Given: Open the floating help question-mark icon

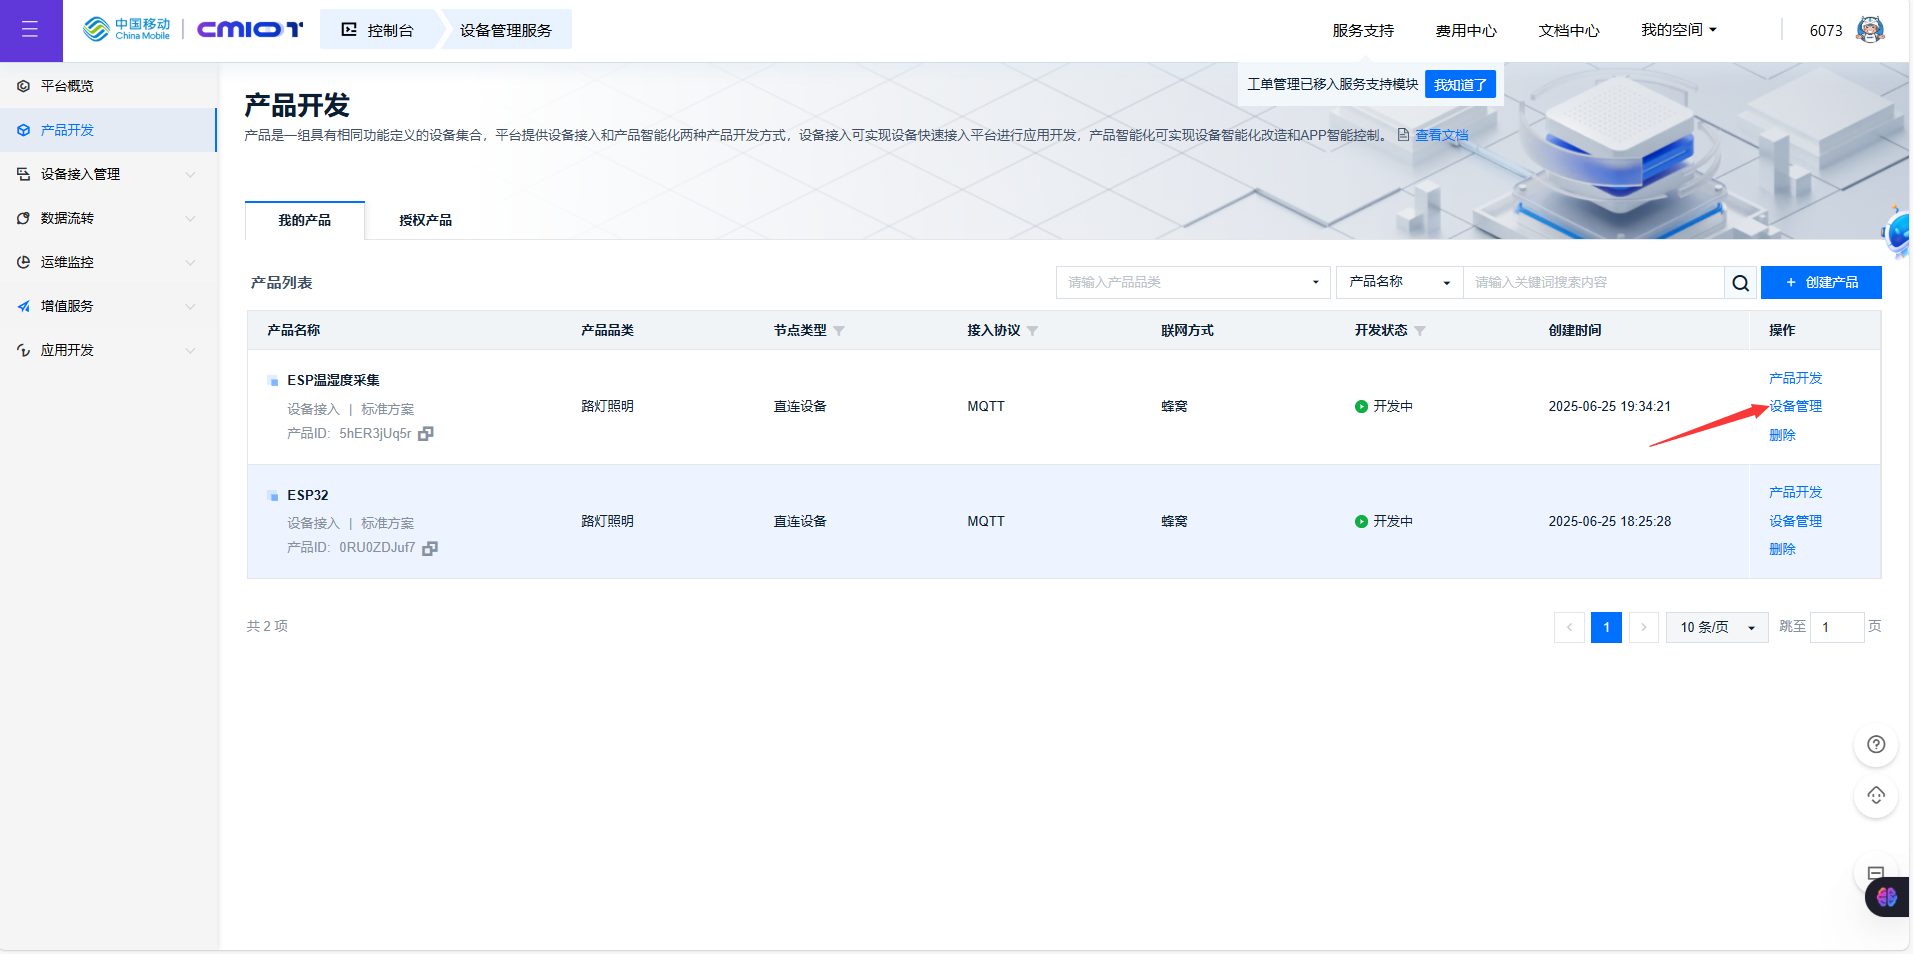Looking at the screenshot, I should [1876, 745].
